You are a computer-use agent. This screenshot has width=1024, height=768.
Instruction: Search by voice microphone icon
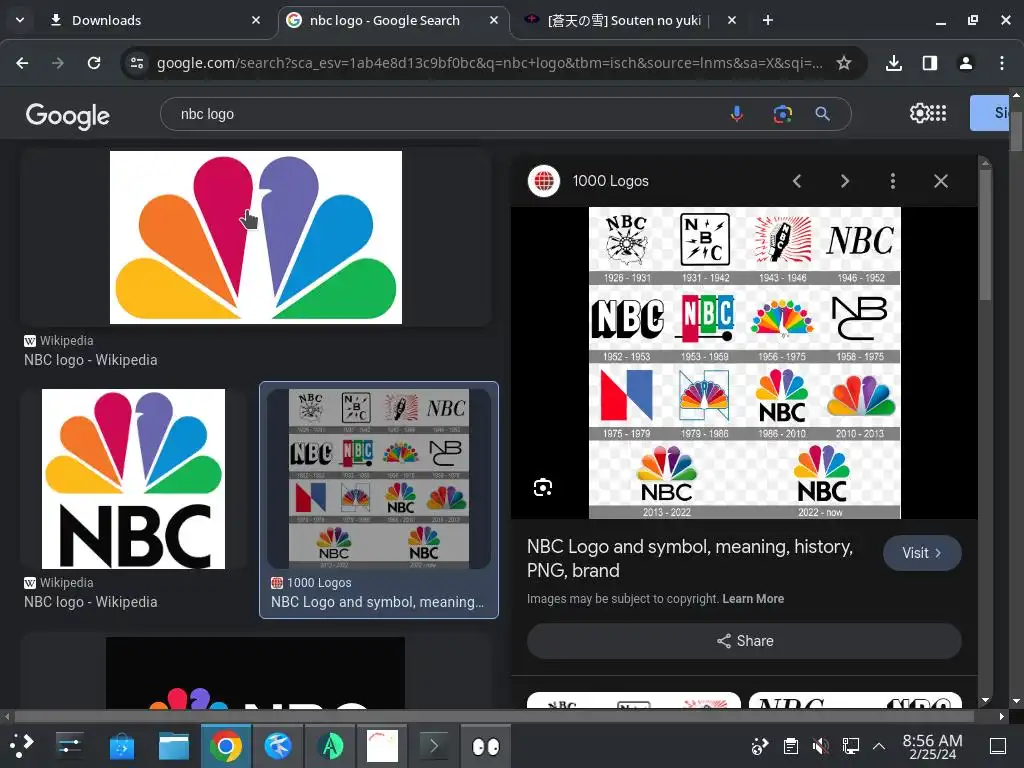(737, 114)
